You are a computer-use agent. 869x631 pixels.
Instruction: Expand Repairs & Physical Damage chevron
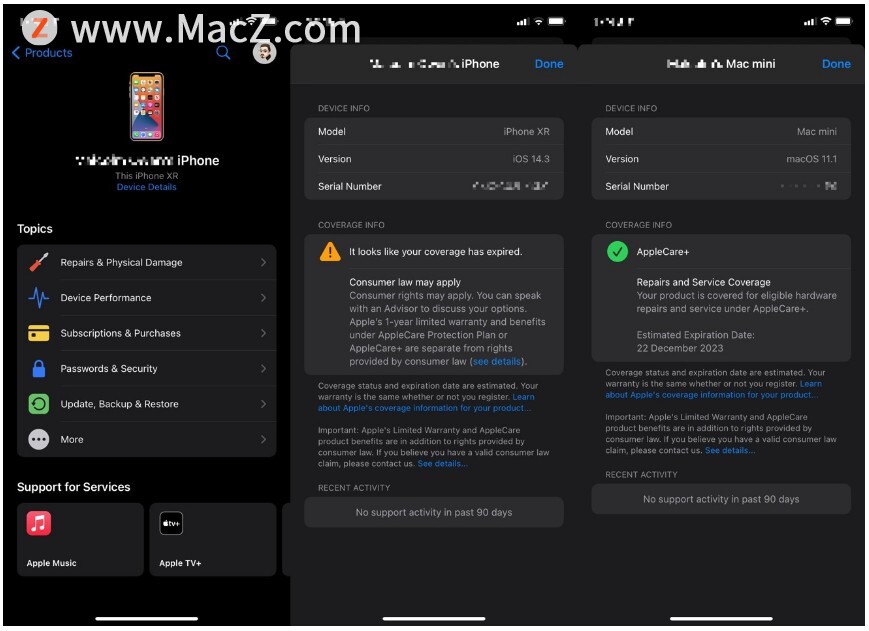(x=263, y=262)
